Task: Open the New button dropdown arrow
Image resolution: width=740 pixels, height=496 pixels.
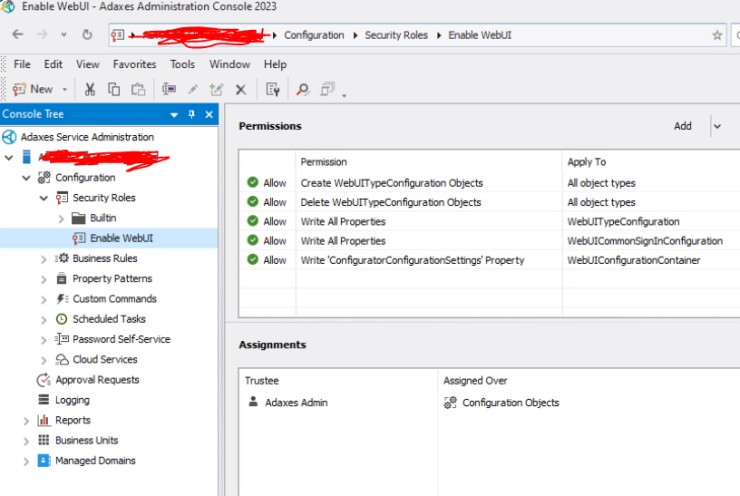Action: click(x=65, y=90)
